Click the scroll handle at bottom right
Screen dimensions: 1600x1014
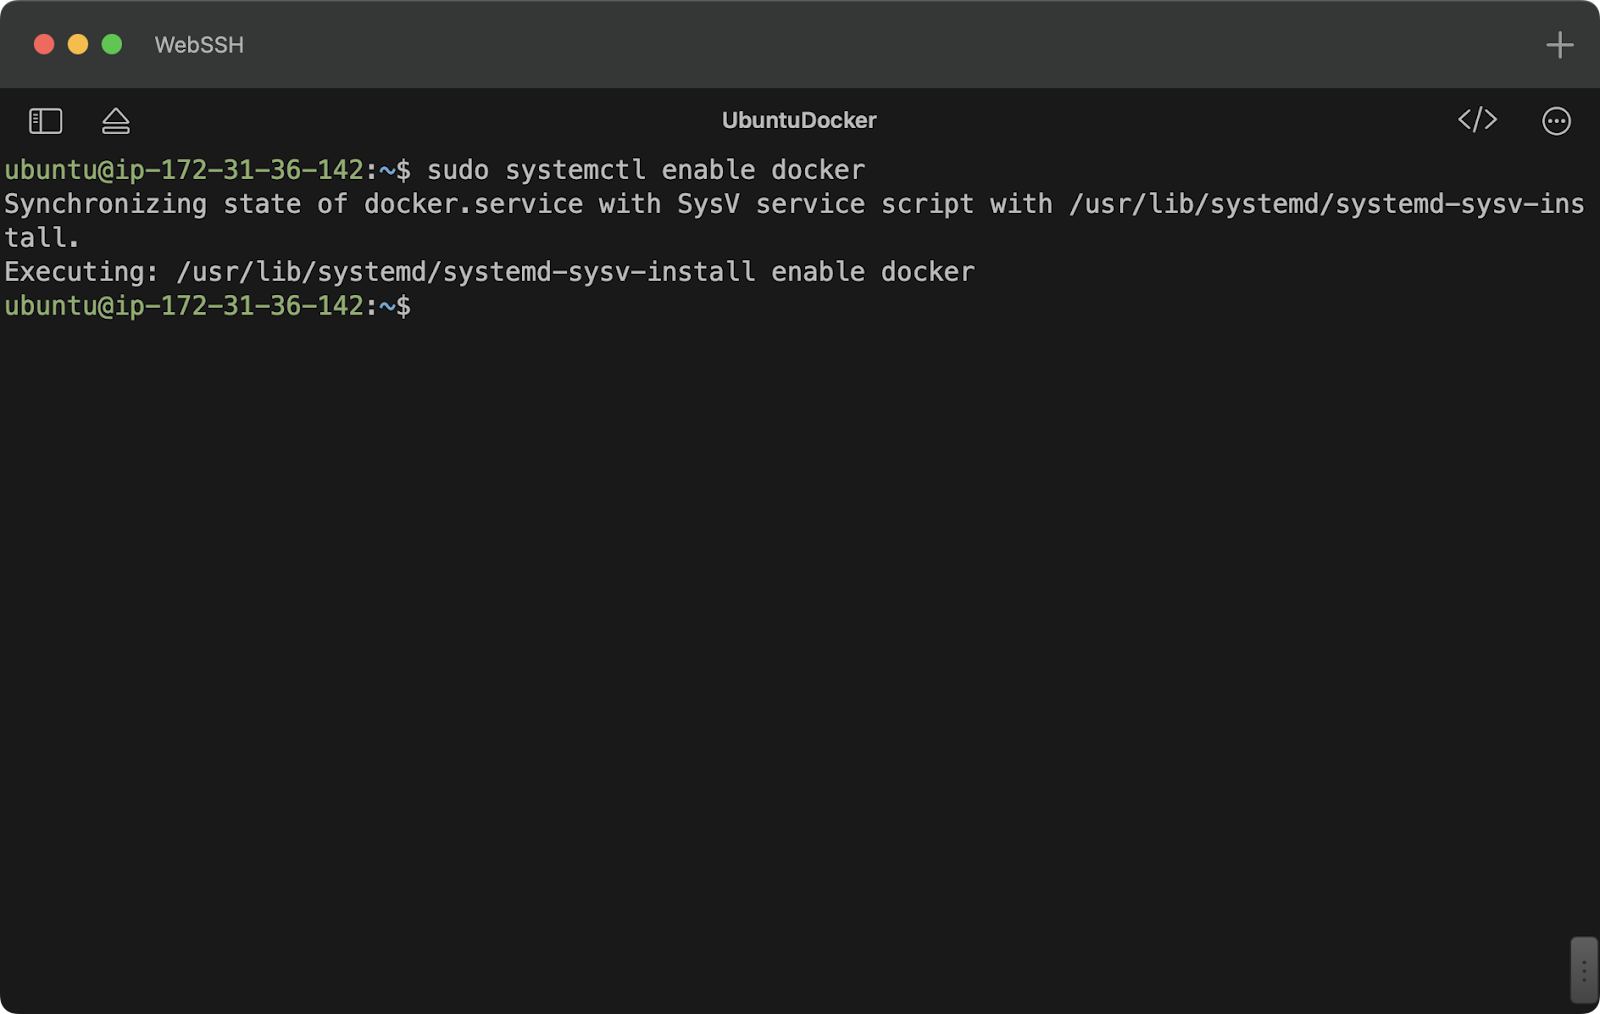click(x=1584, y=970)
